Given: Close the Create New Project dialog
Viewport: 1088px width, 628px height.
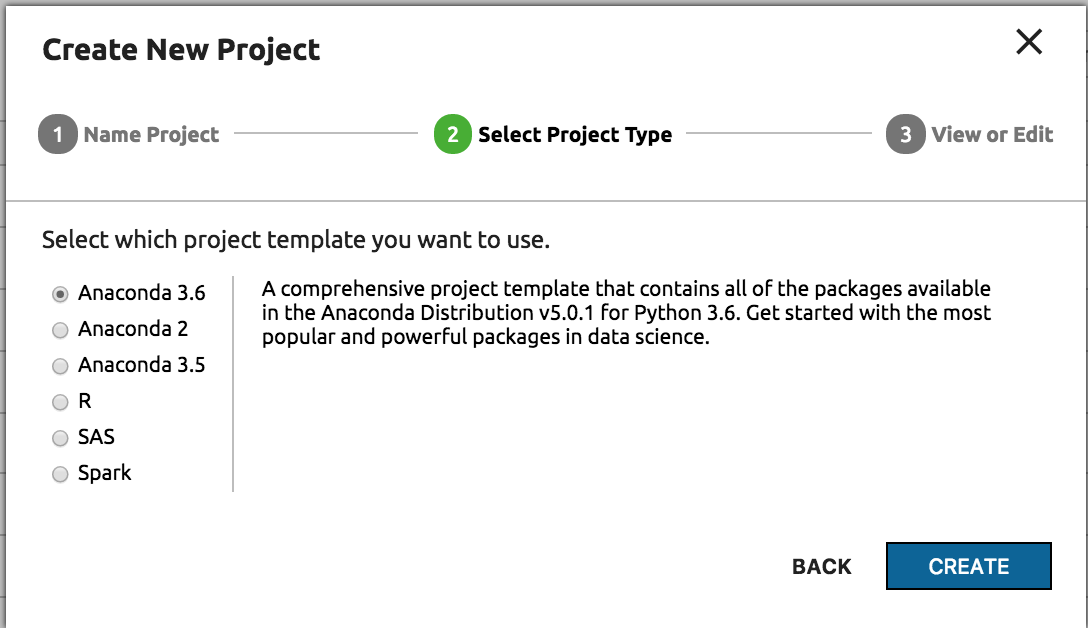Looking at the screenshot, I should point(1029,42).
